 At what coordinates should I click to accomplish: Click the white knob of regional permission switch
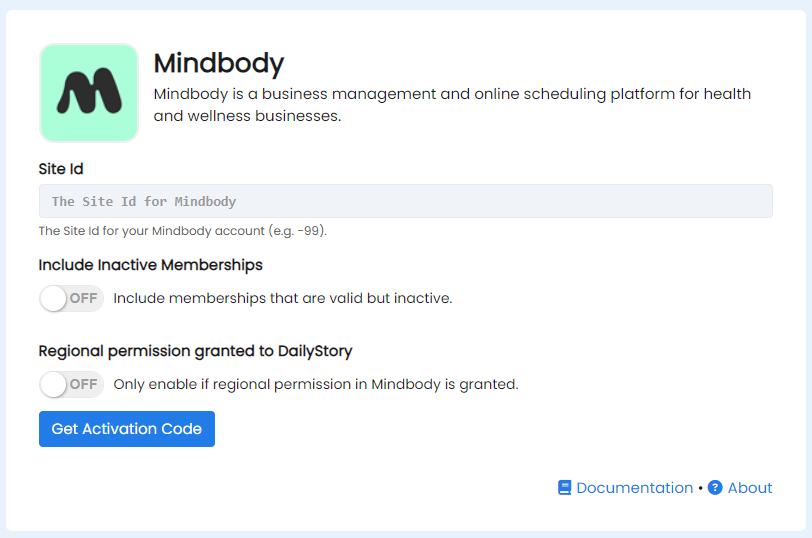point(53,384)
